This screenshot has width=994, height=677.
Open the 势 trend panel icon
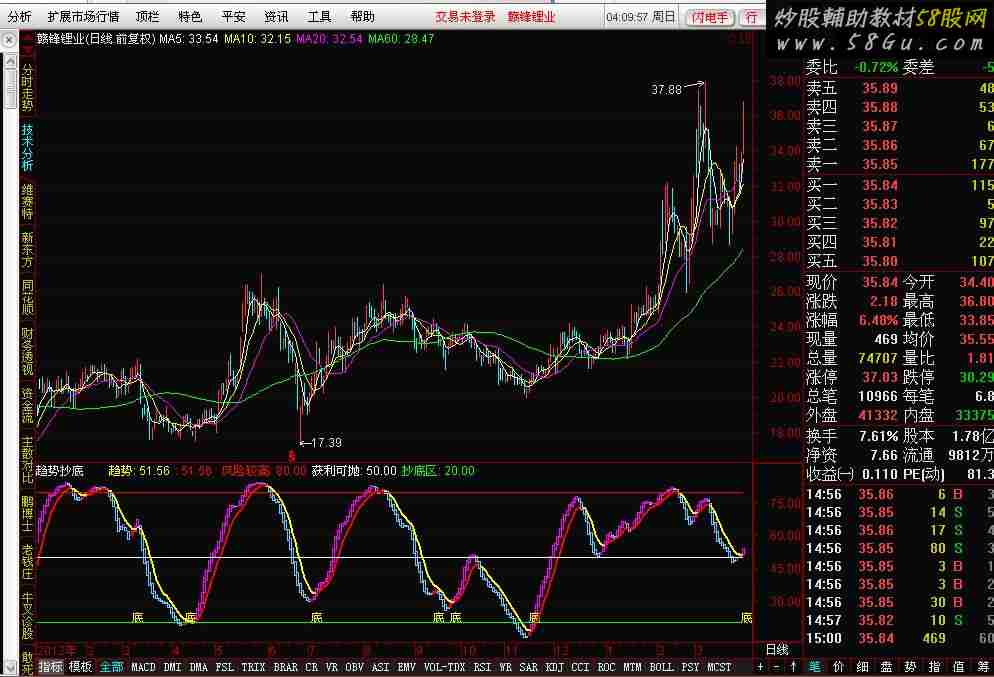tap(911, 667)
